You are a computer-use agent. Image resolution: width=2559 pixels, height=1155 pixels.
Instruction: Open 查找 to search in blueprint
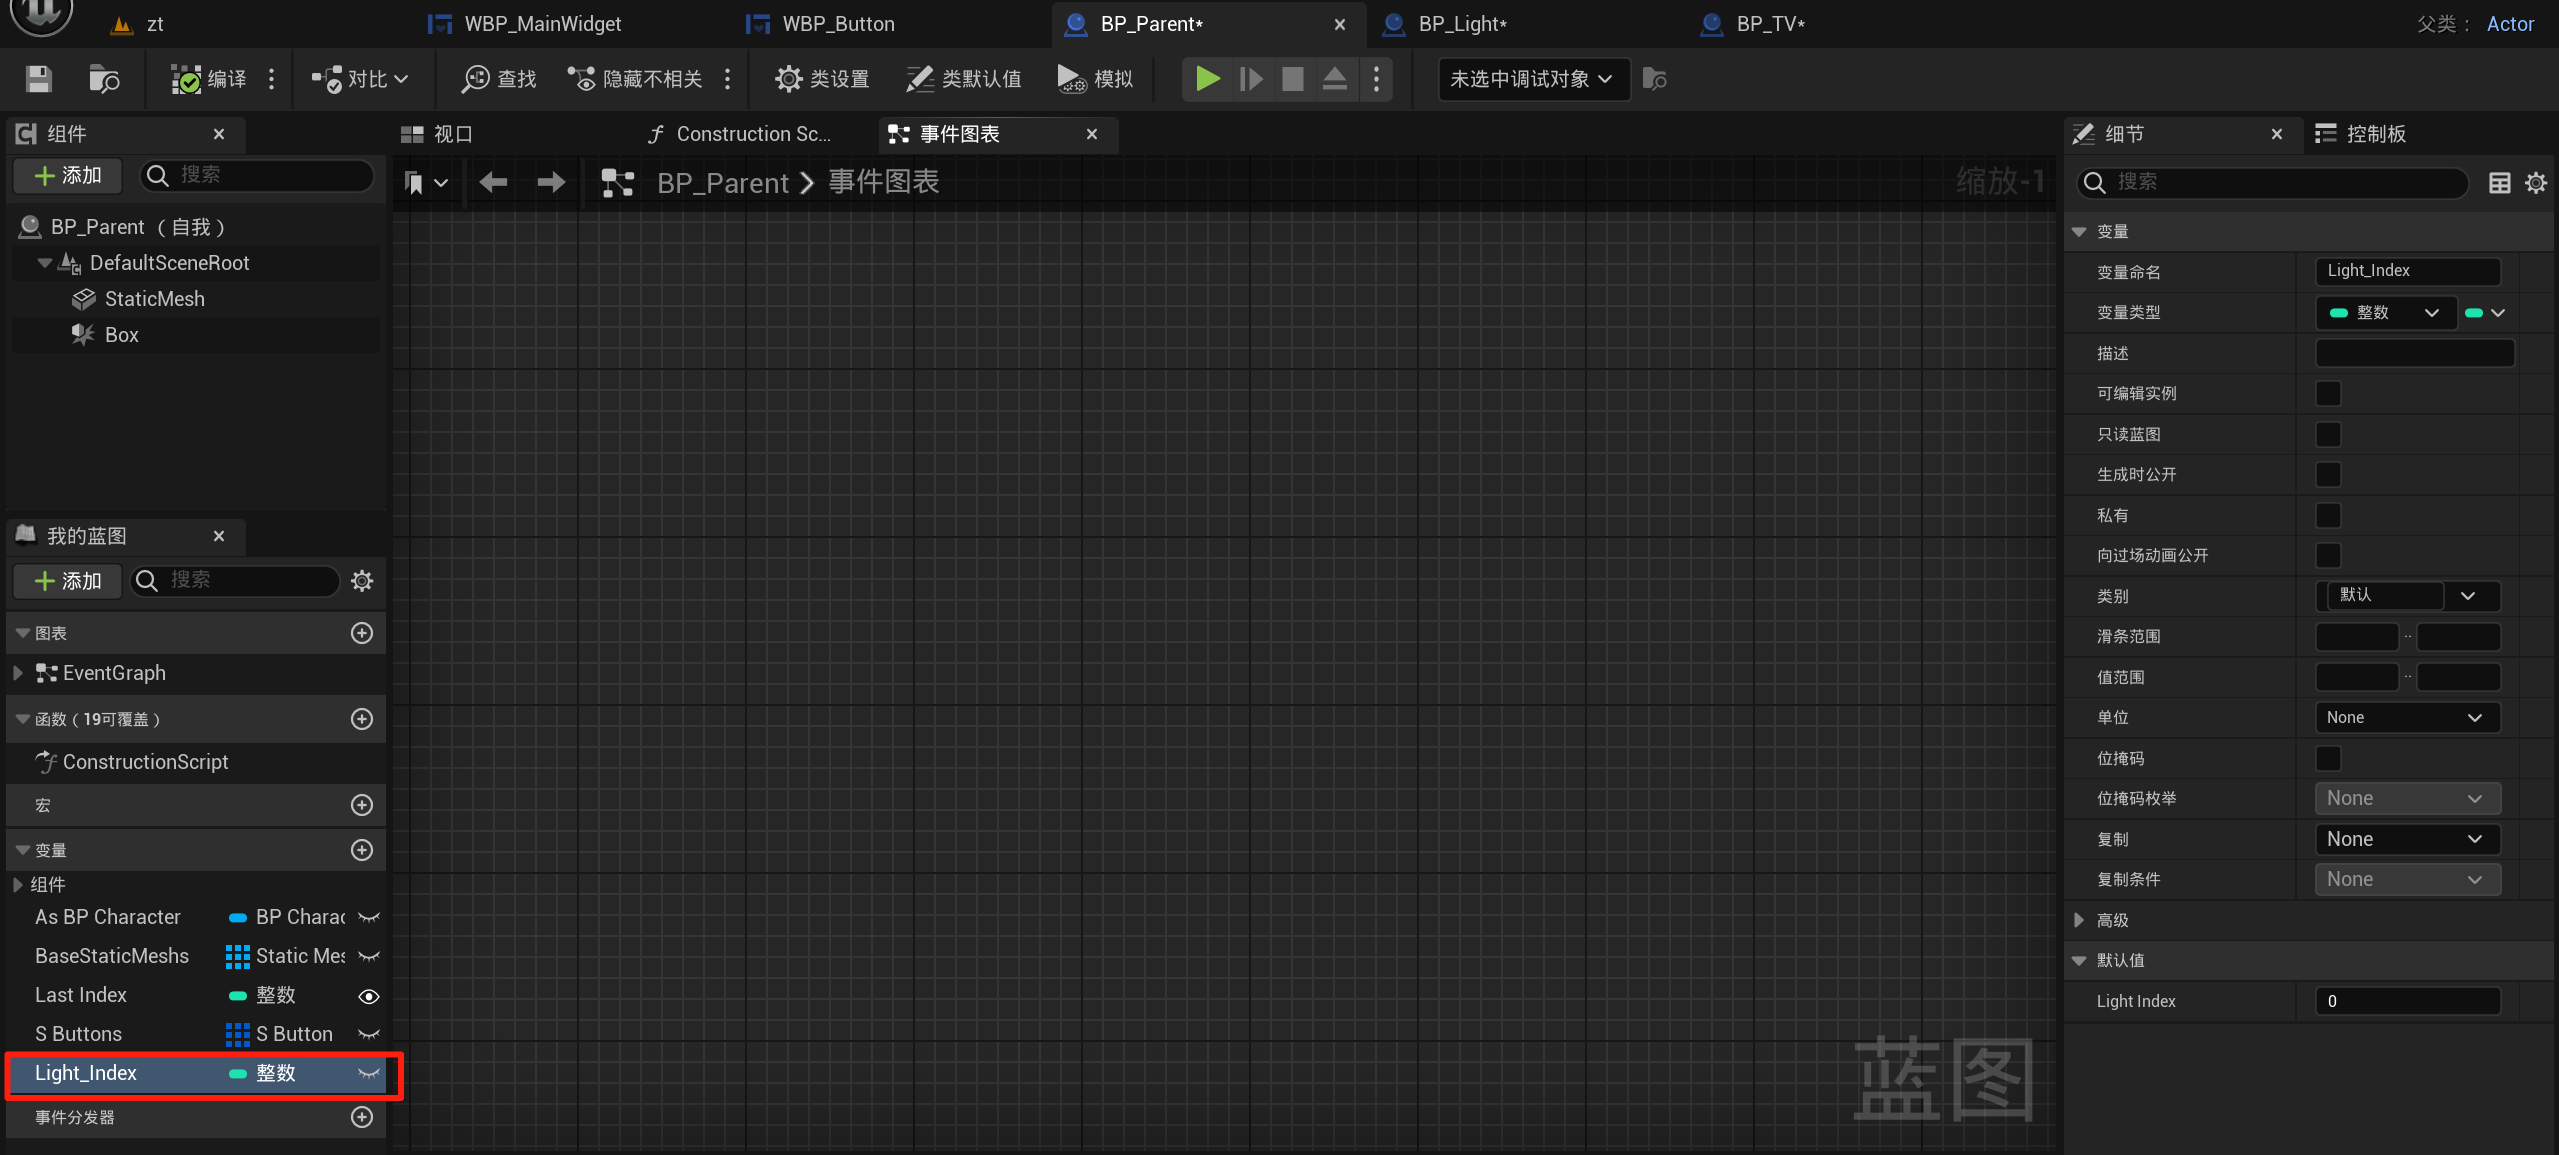(x=497, y=79)
